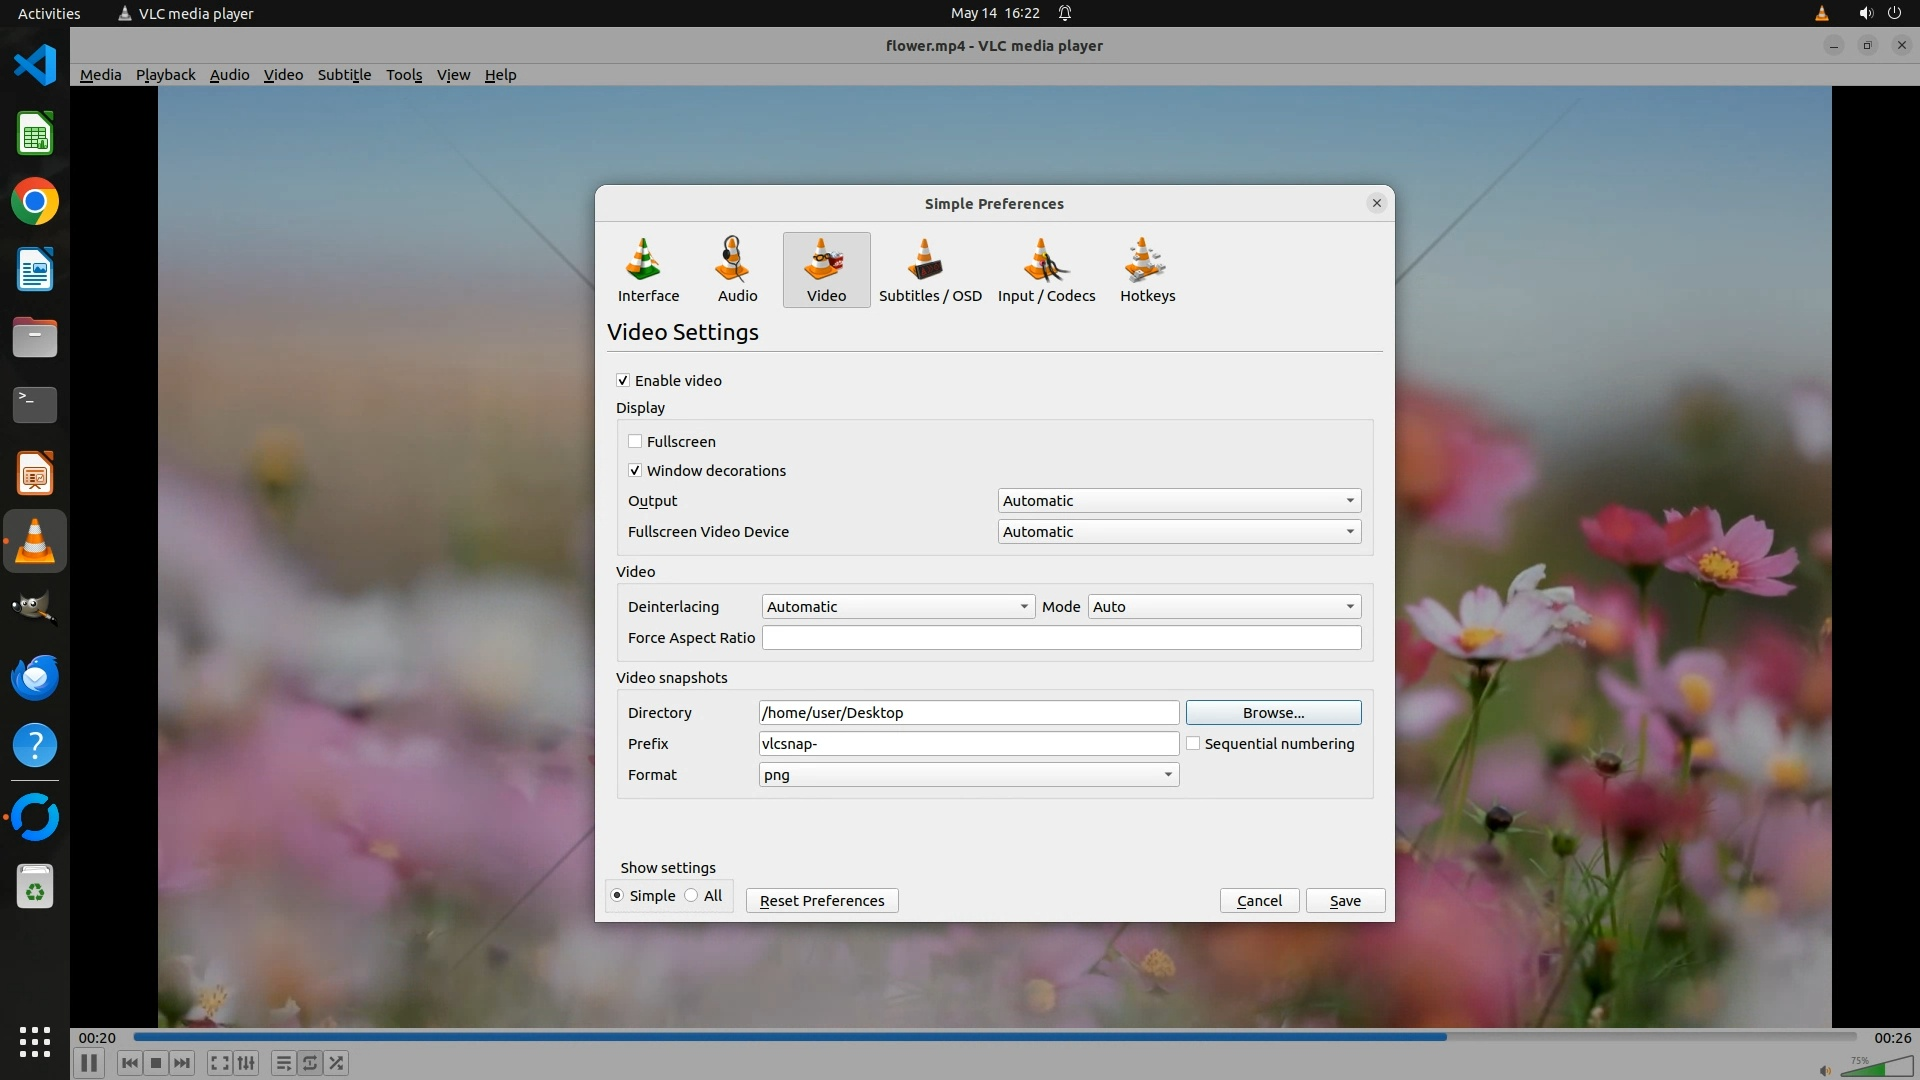The image size is (1920, 1080).
Task: Expand the Output dropdown
Action: point(1178,501)
